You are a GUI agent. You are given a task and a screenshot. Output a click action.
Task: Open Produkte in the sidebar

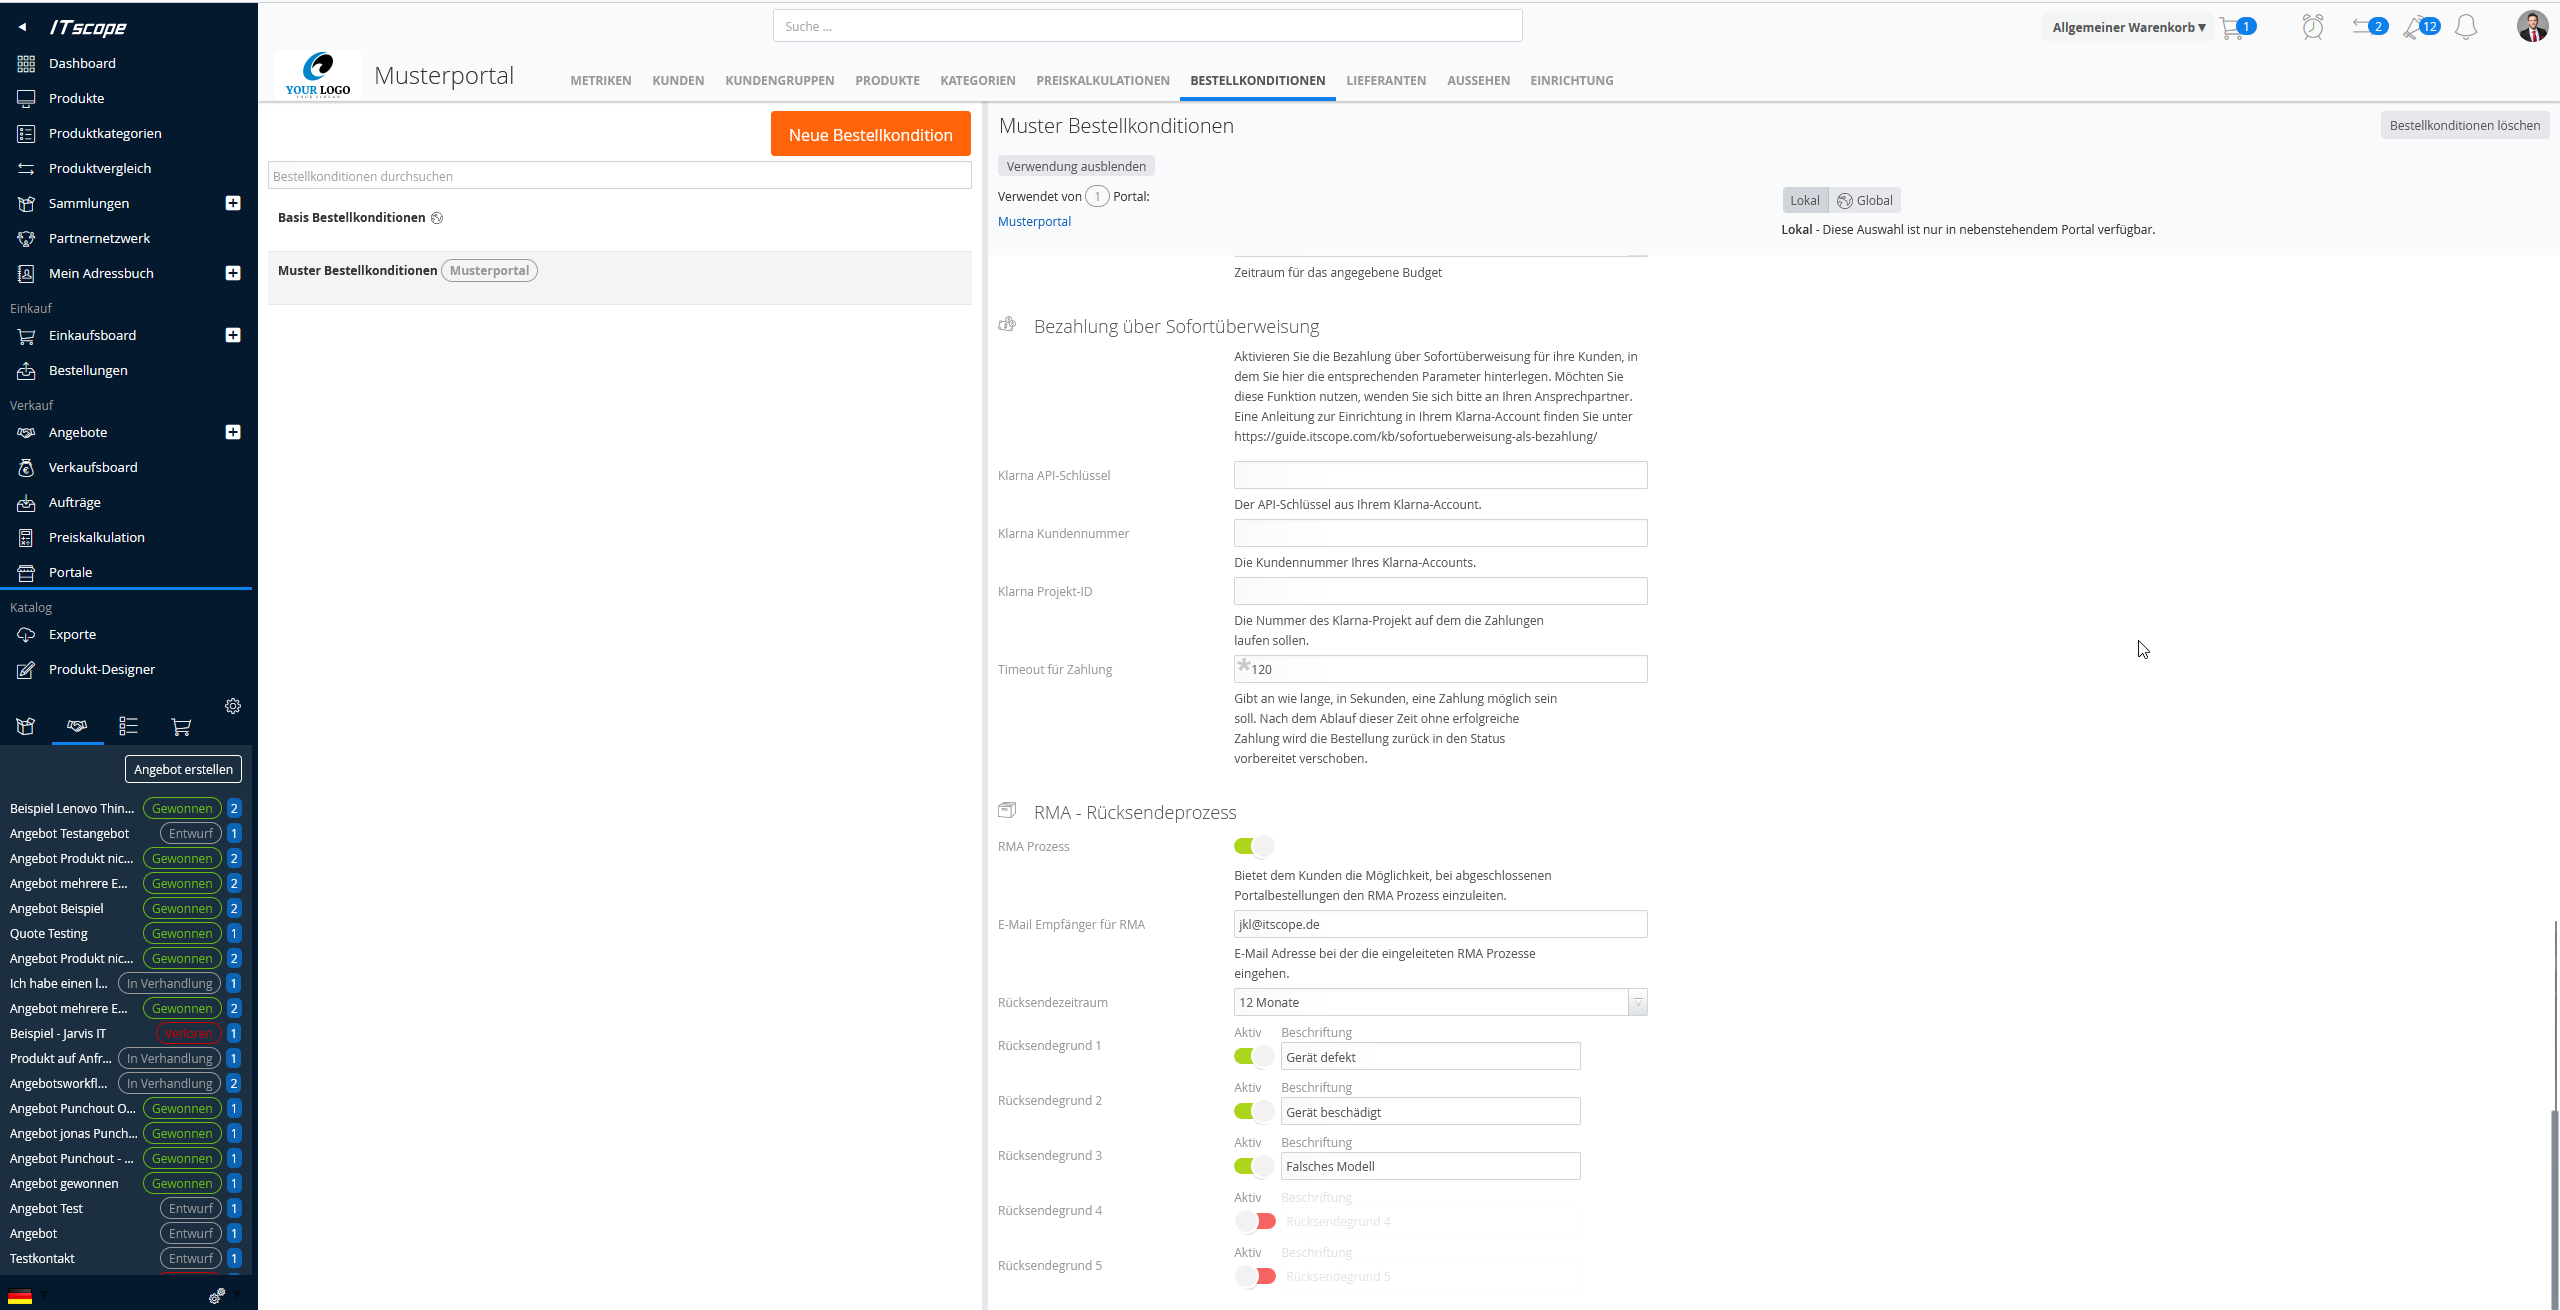click(x=76, y=98)
